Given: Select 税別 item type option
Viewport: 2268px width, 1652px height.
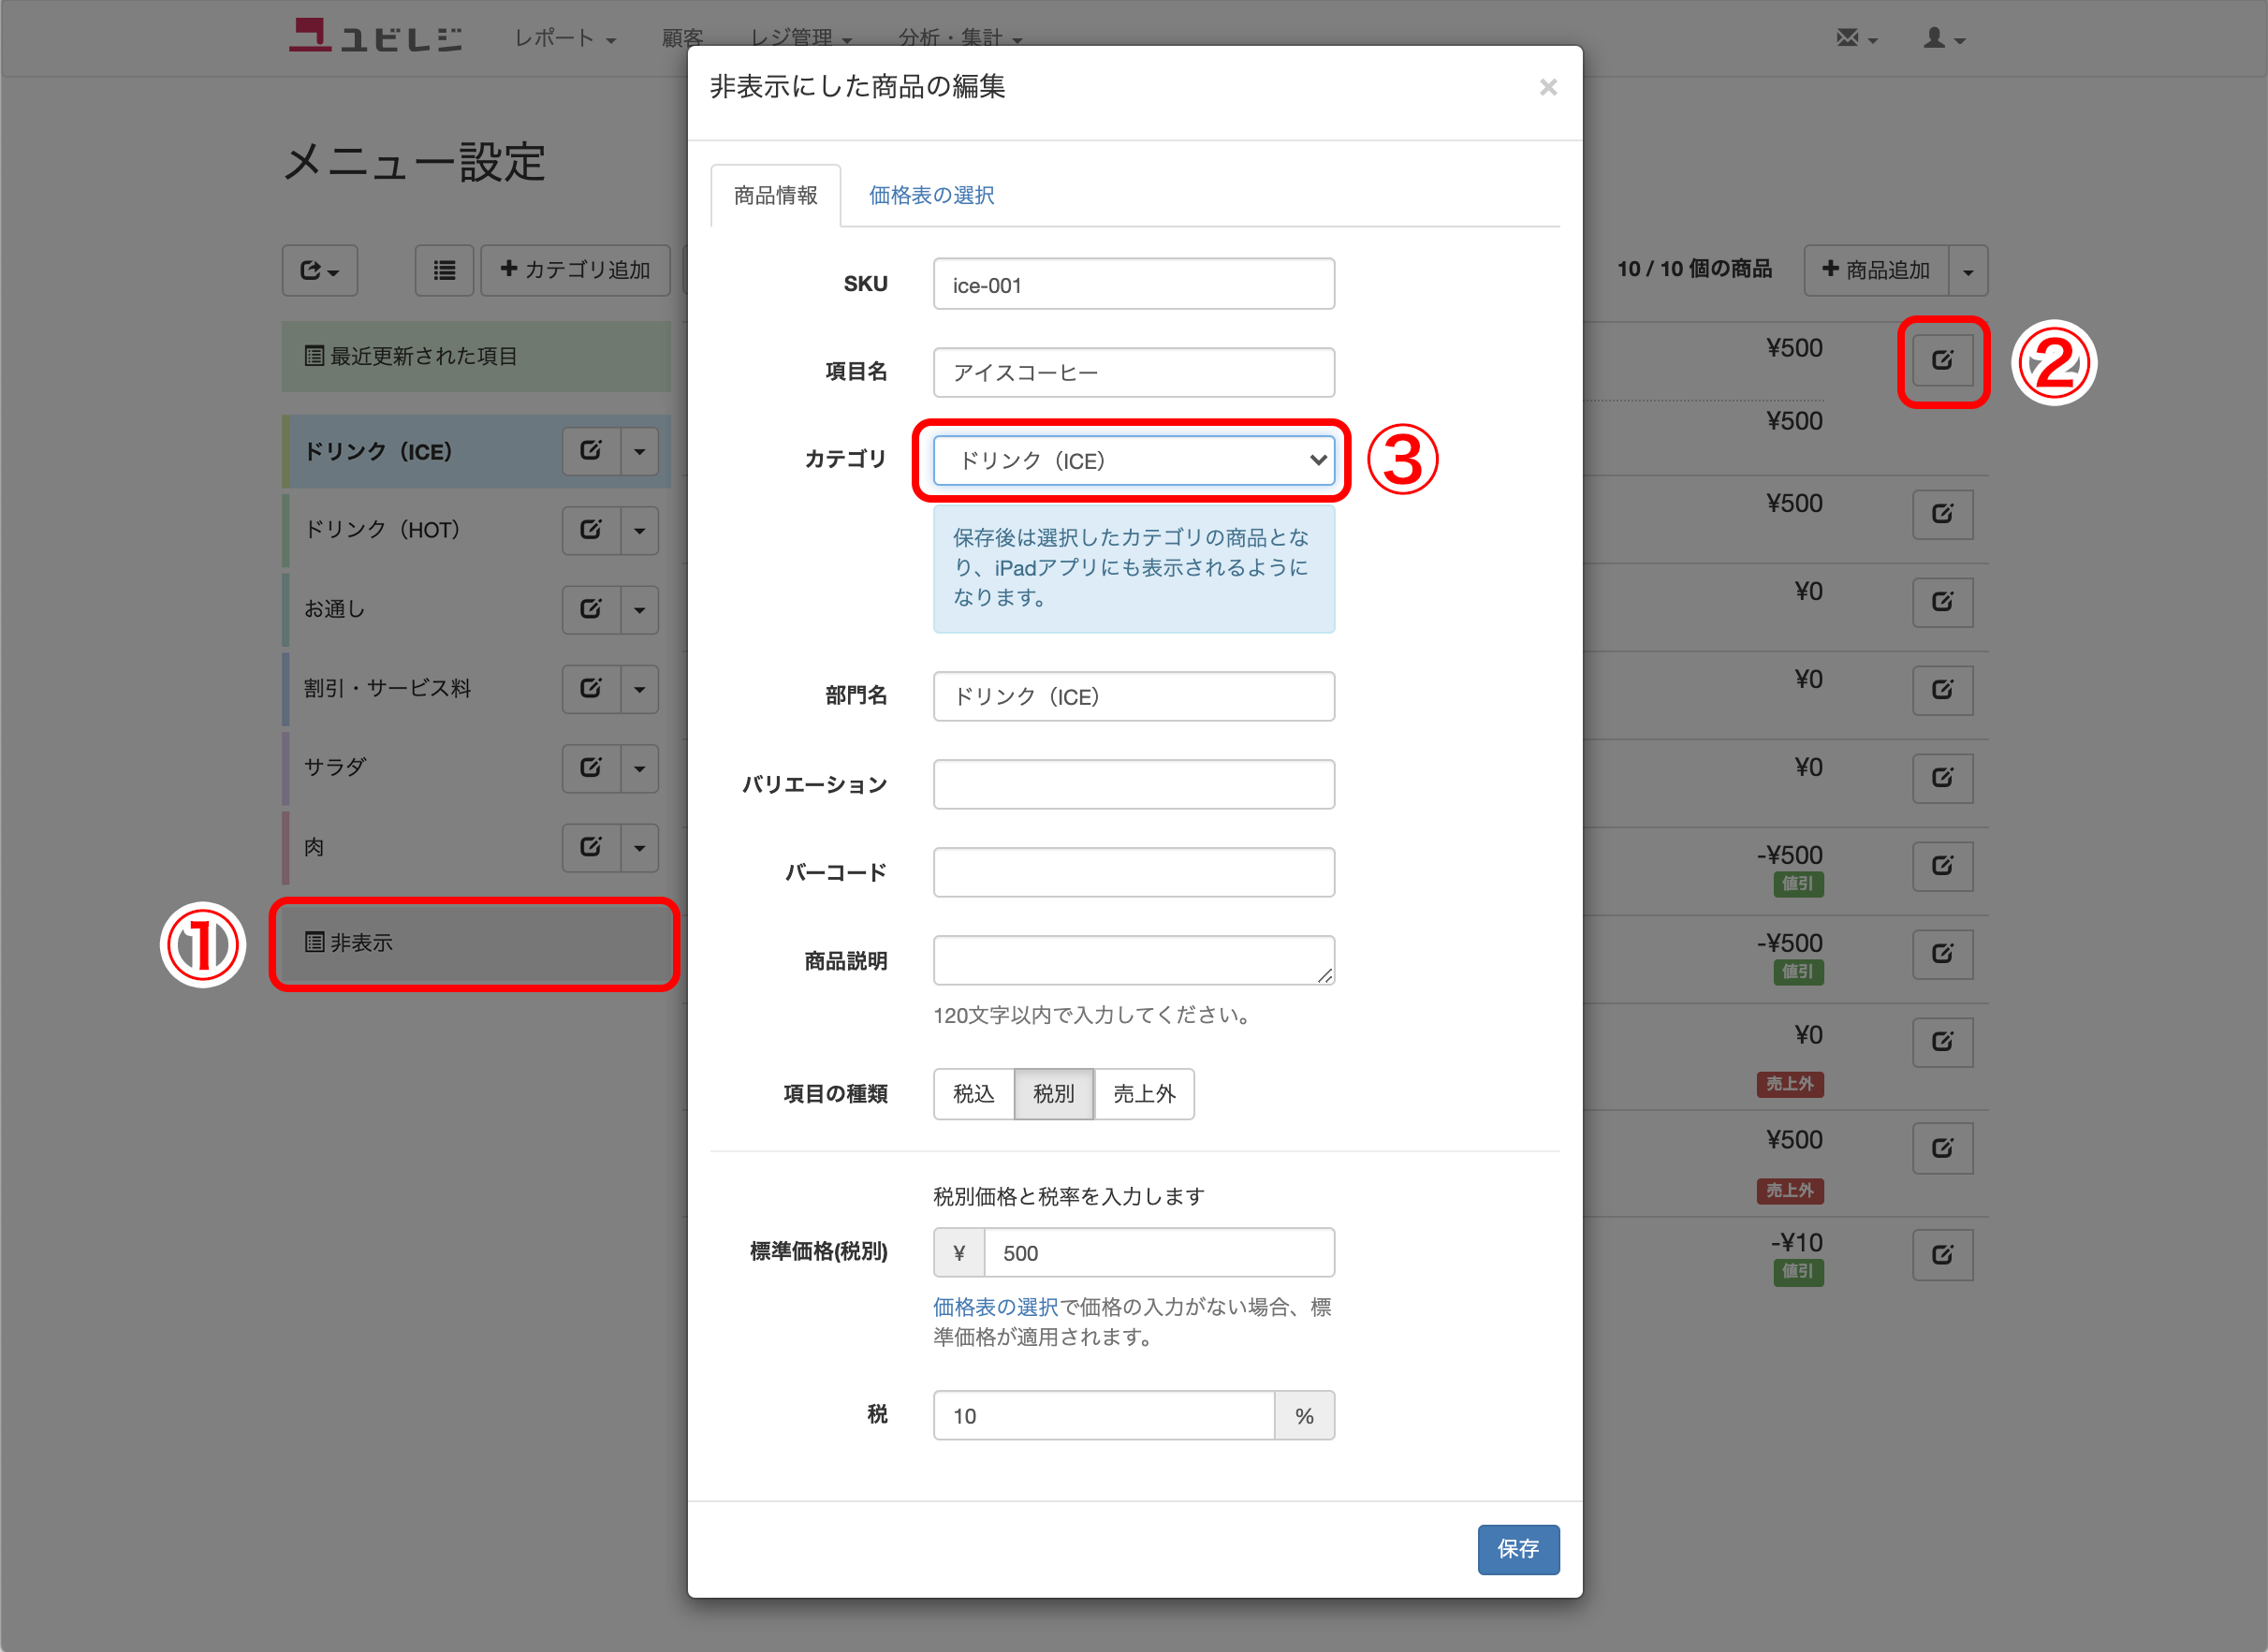Looking at the screenshot, I should point(1053,1094).
